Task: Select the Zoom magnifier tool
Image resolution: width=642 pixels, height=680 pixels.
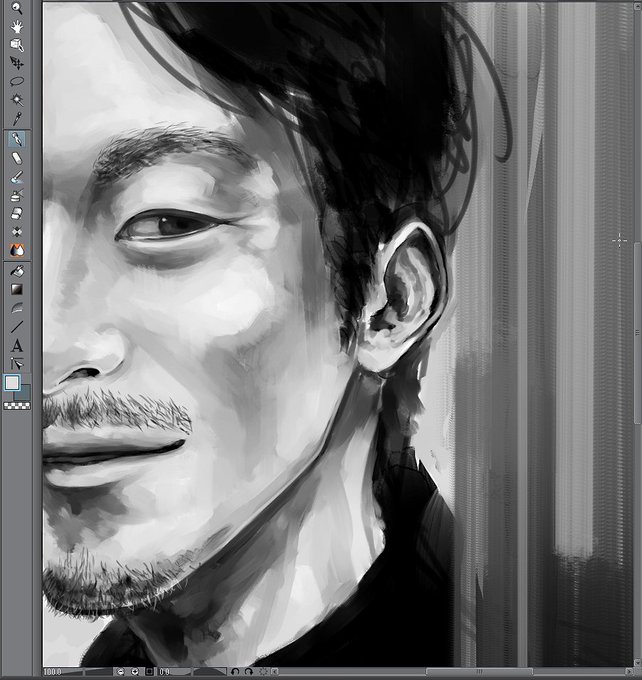Action: (16, 8)
